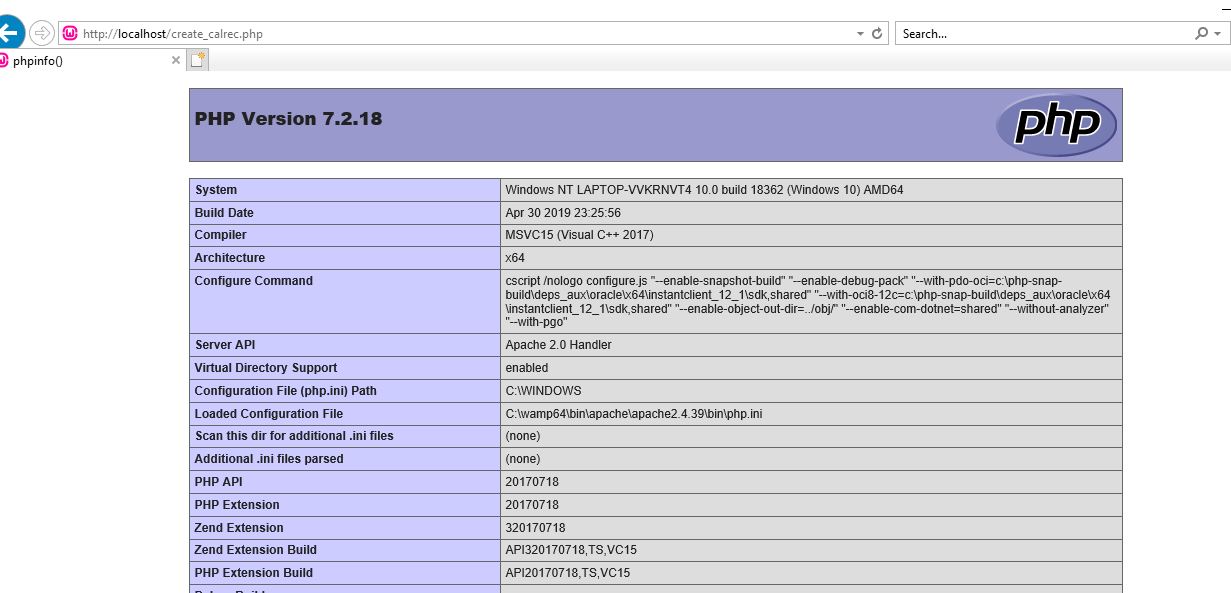Click the search magnifying glass icon
This screenshot has width=1231, height=593.
tap(1201, 34)
